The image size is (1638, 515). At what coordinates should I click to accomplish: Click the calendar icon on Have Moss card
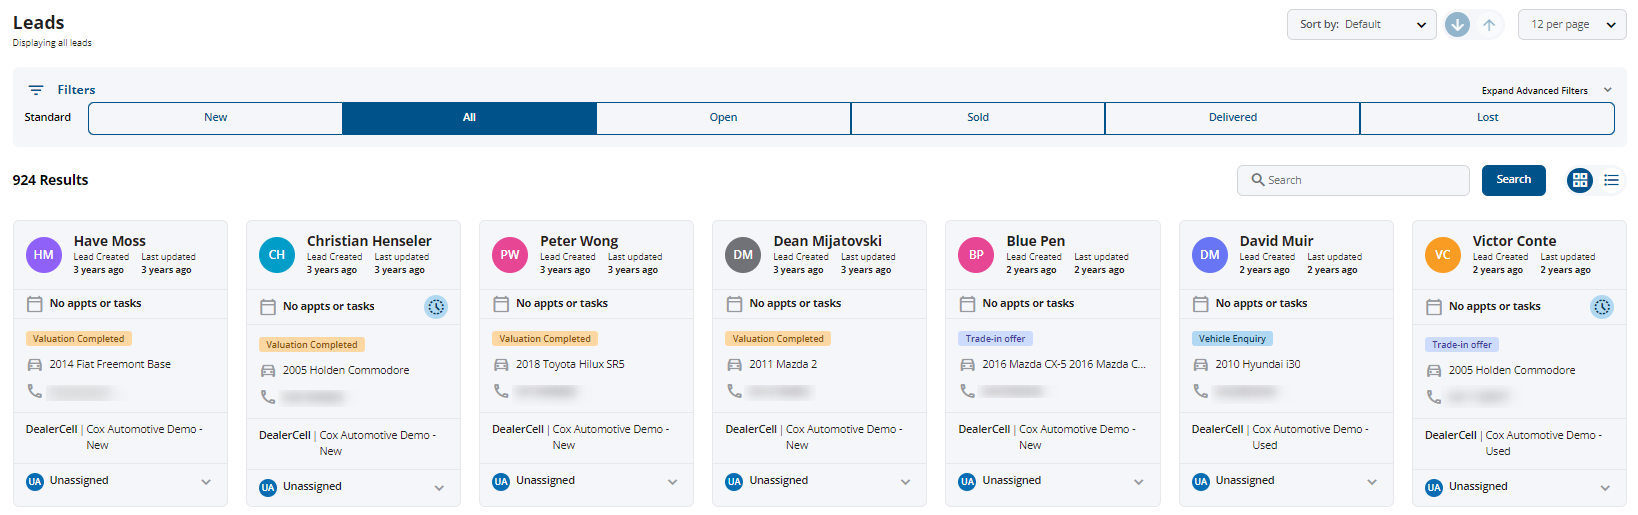(x=34, y=304)
